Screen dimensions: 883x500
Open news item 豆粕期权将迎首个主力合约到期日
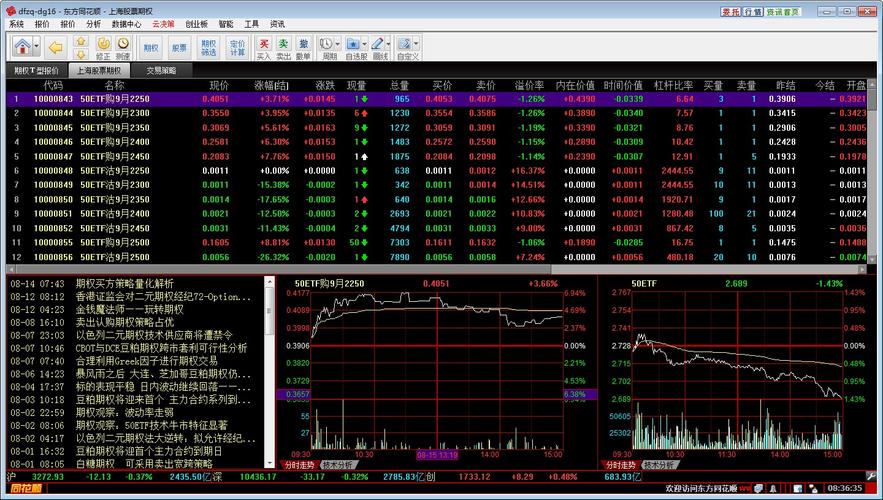[149, 451]
